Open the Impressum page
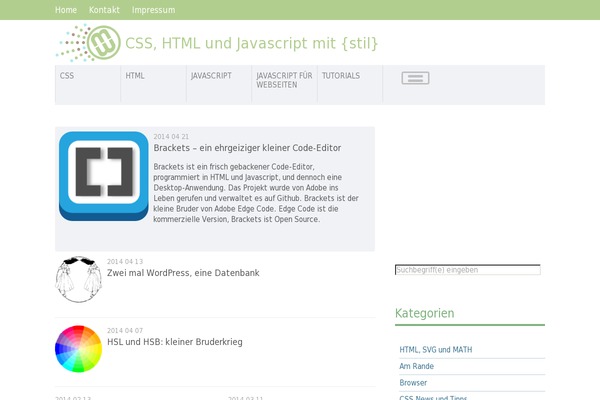Image resolution: width=600 pixels, height=400 pixels. [153, 10]
